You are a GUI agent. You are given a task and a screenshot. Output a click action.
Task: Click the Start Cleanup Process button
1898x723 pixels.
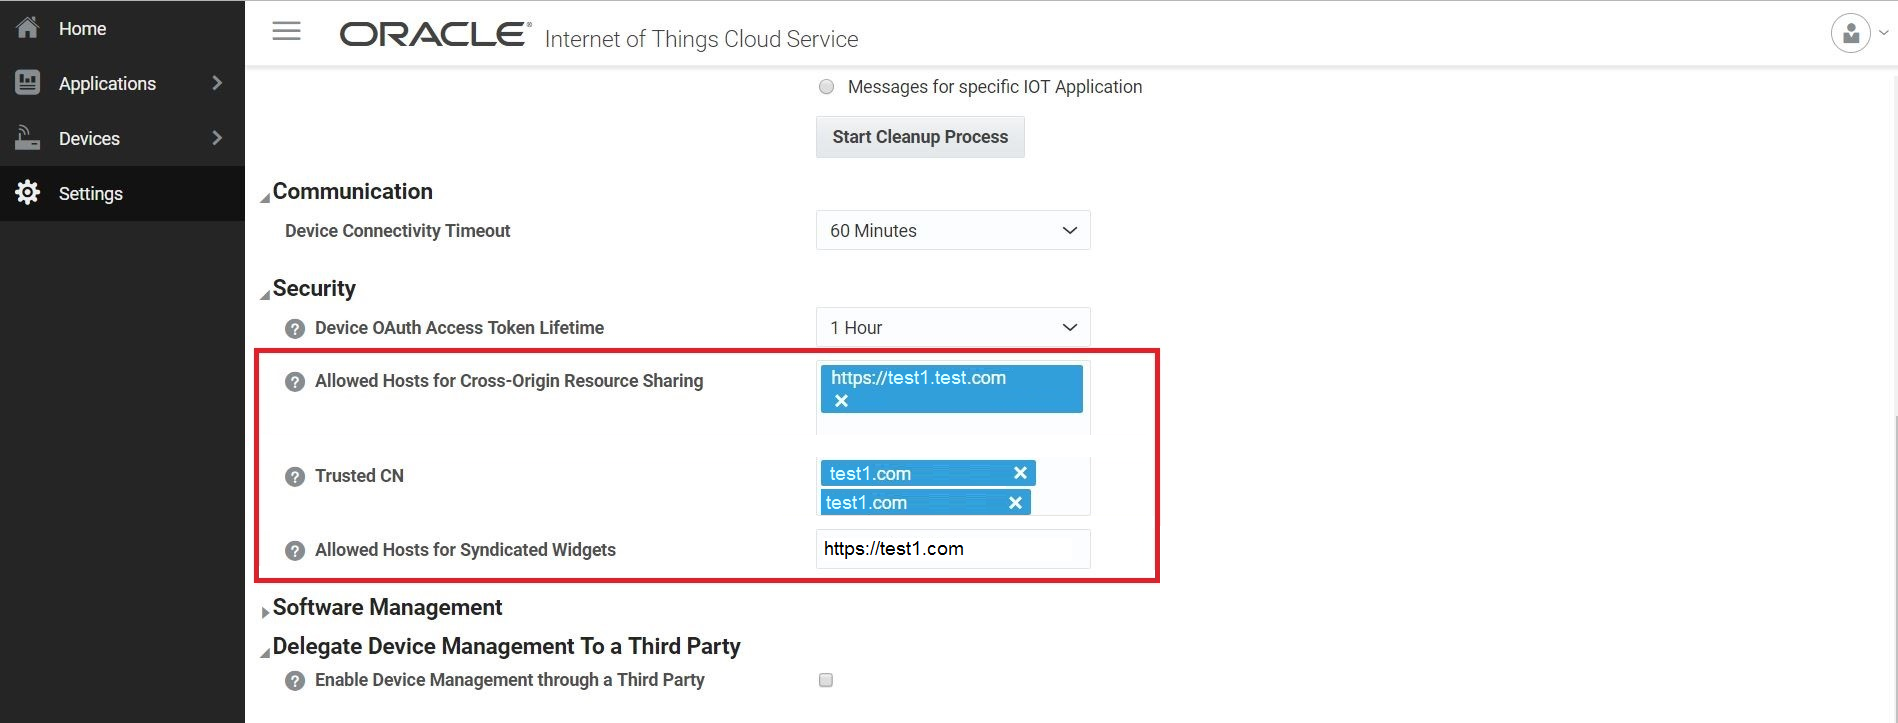coord(920,137)
